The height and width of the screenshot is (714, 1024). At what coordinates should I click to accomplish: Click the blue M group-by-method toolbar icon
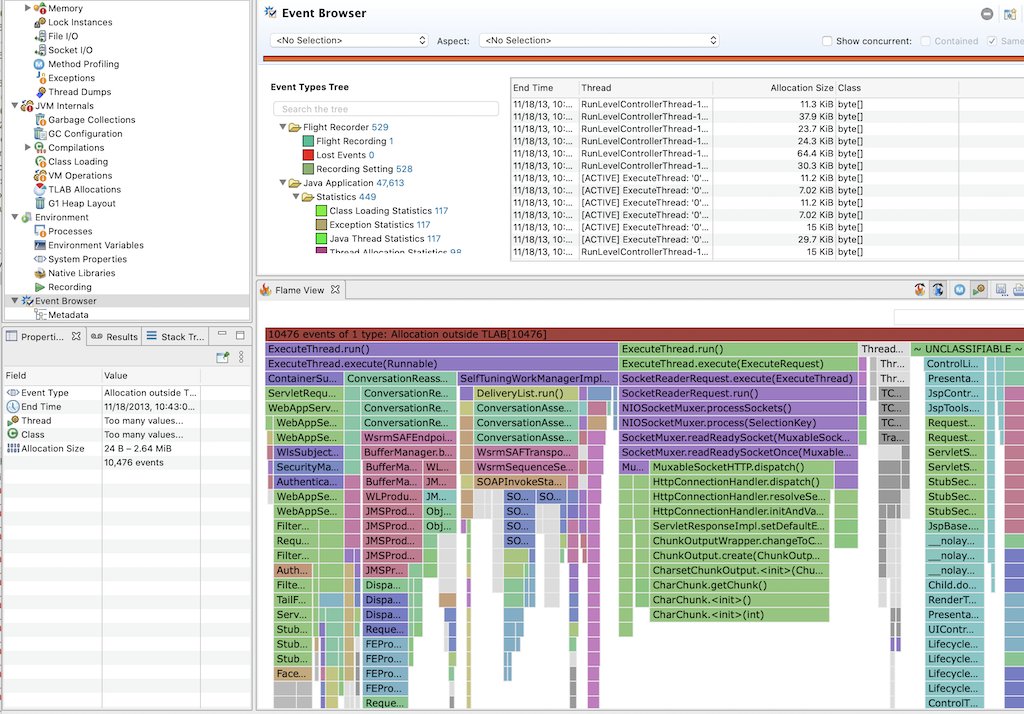tap(959, 290)
